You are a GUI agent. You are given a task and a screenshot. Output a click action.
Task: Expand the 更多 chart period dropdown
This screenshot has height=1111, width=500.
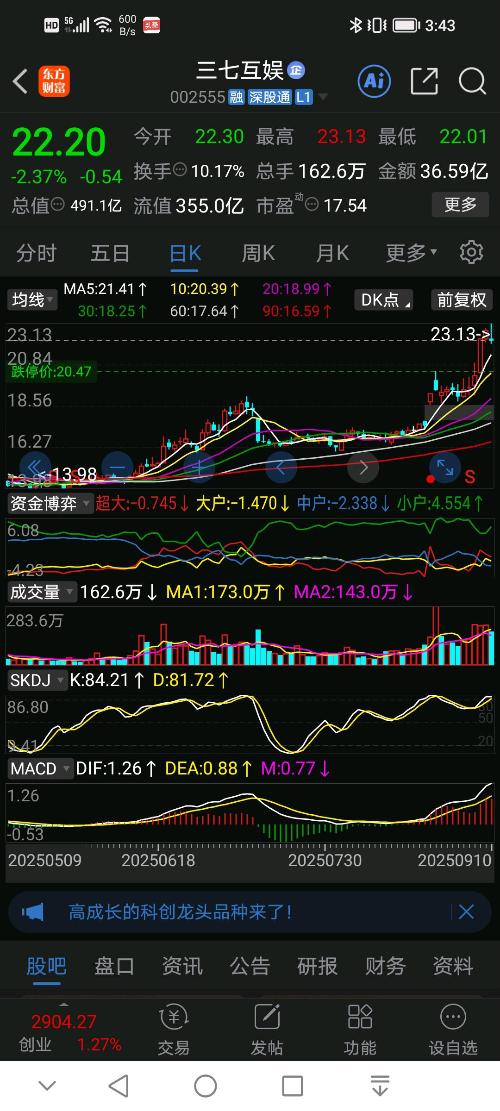[411, 252]
